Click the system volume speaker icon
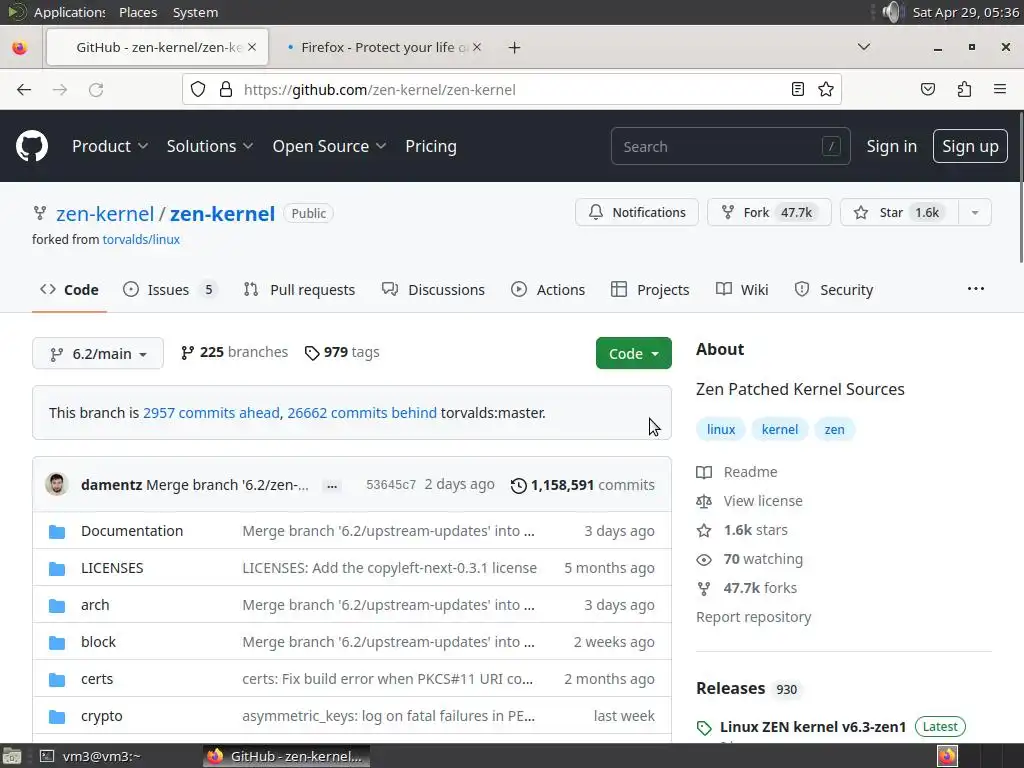The width and height of the screenshot is (1024, 768). (892, 12)
